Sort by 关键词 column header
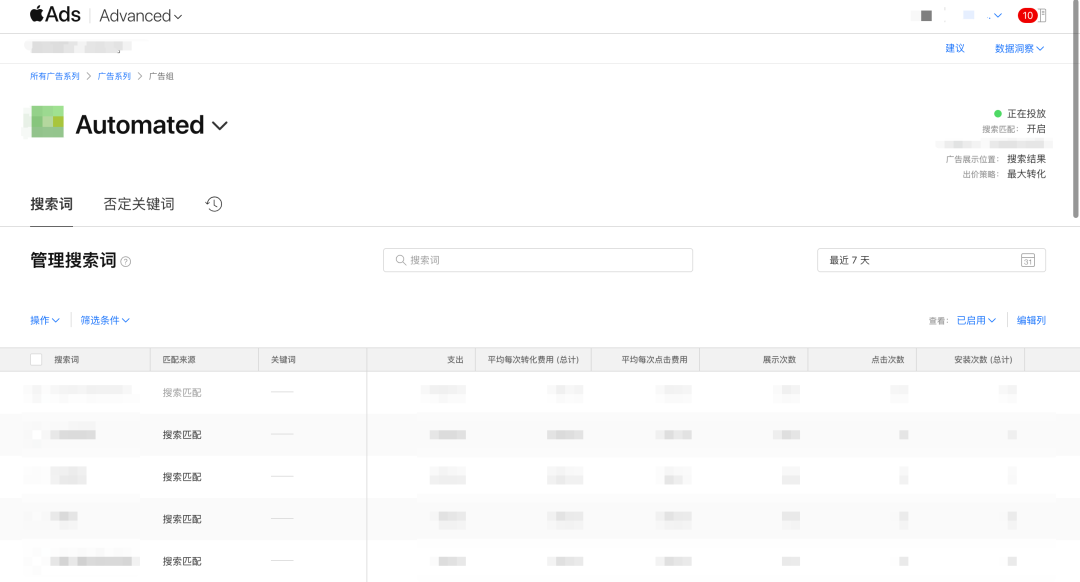Image resolution: width=1080 pixels, height=582 pixels. tap(283, 360)
